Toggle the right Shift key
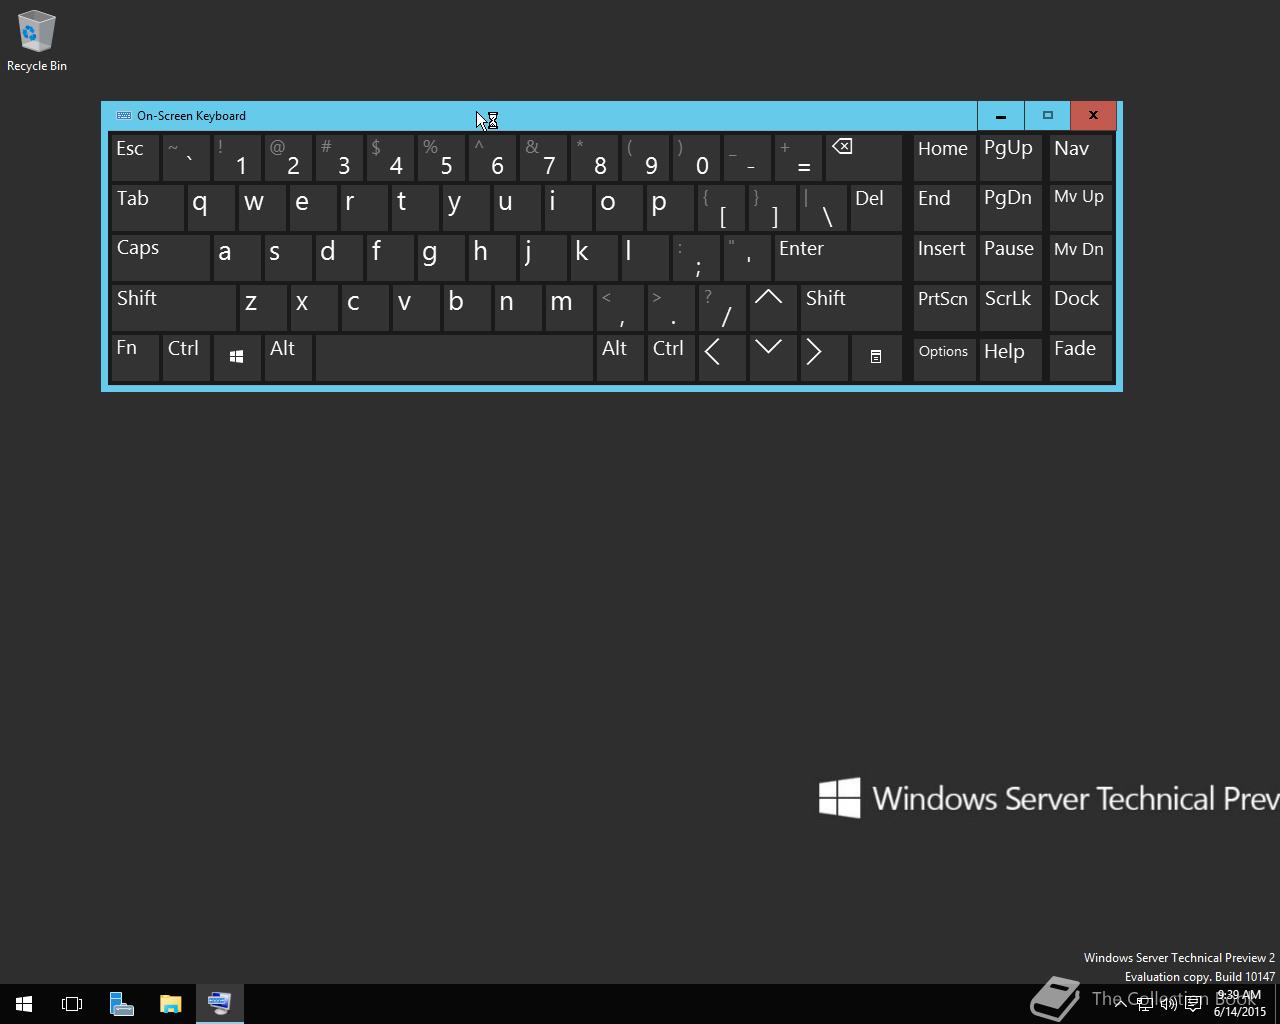1280x1024 pixels. [851, 308]
